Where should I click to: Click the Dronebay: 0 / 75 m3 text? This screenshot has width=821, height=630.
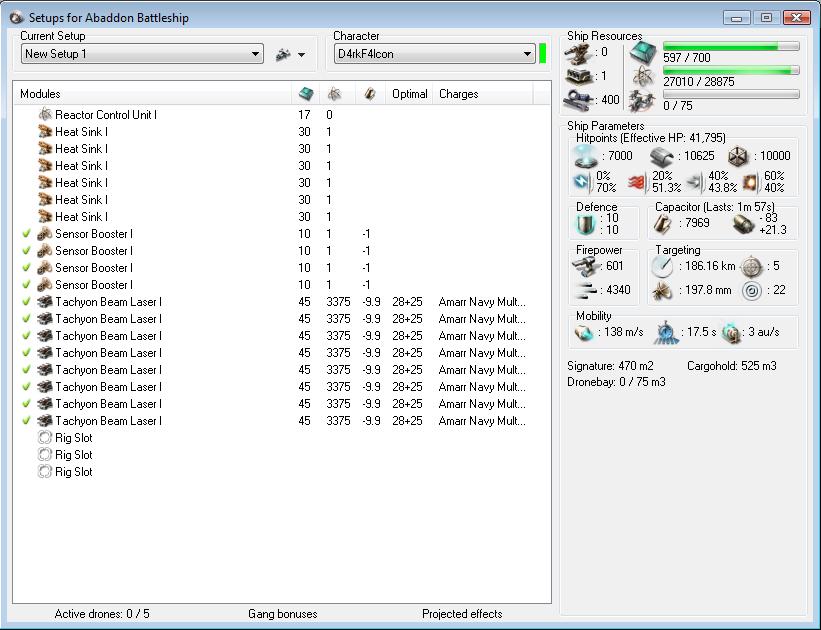[x=616, y=382]
